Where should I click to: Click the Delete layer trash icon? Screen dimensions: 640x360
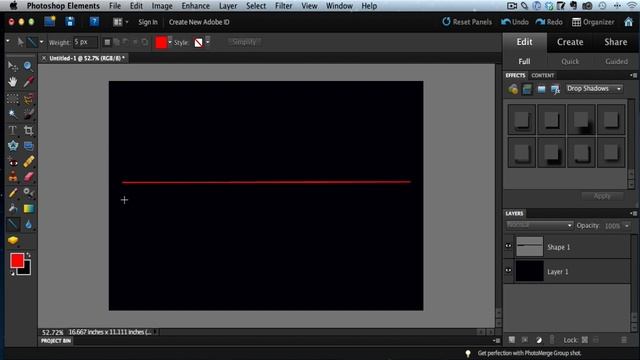coord(623,340)
